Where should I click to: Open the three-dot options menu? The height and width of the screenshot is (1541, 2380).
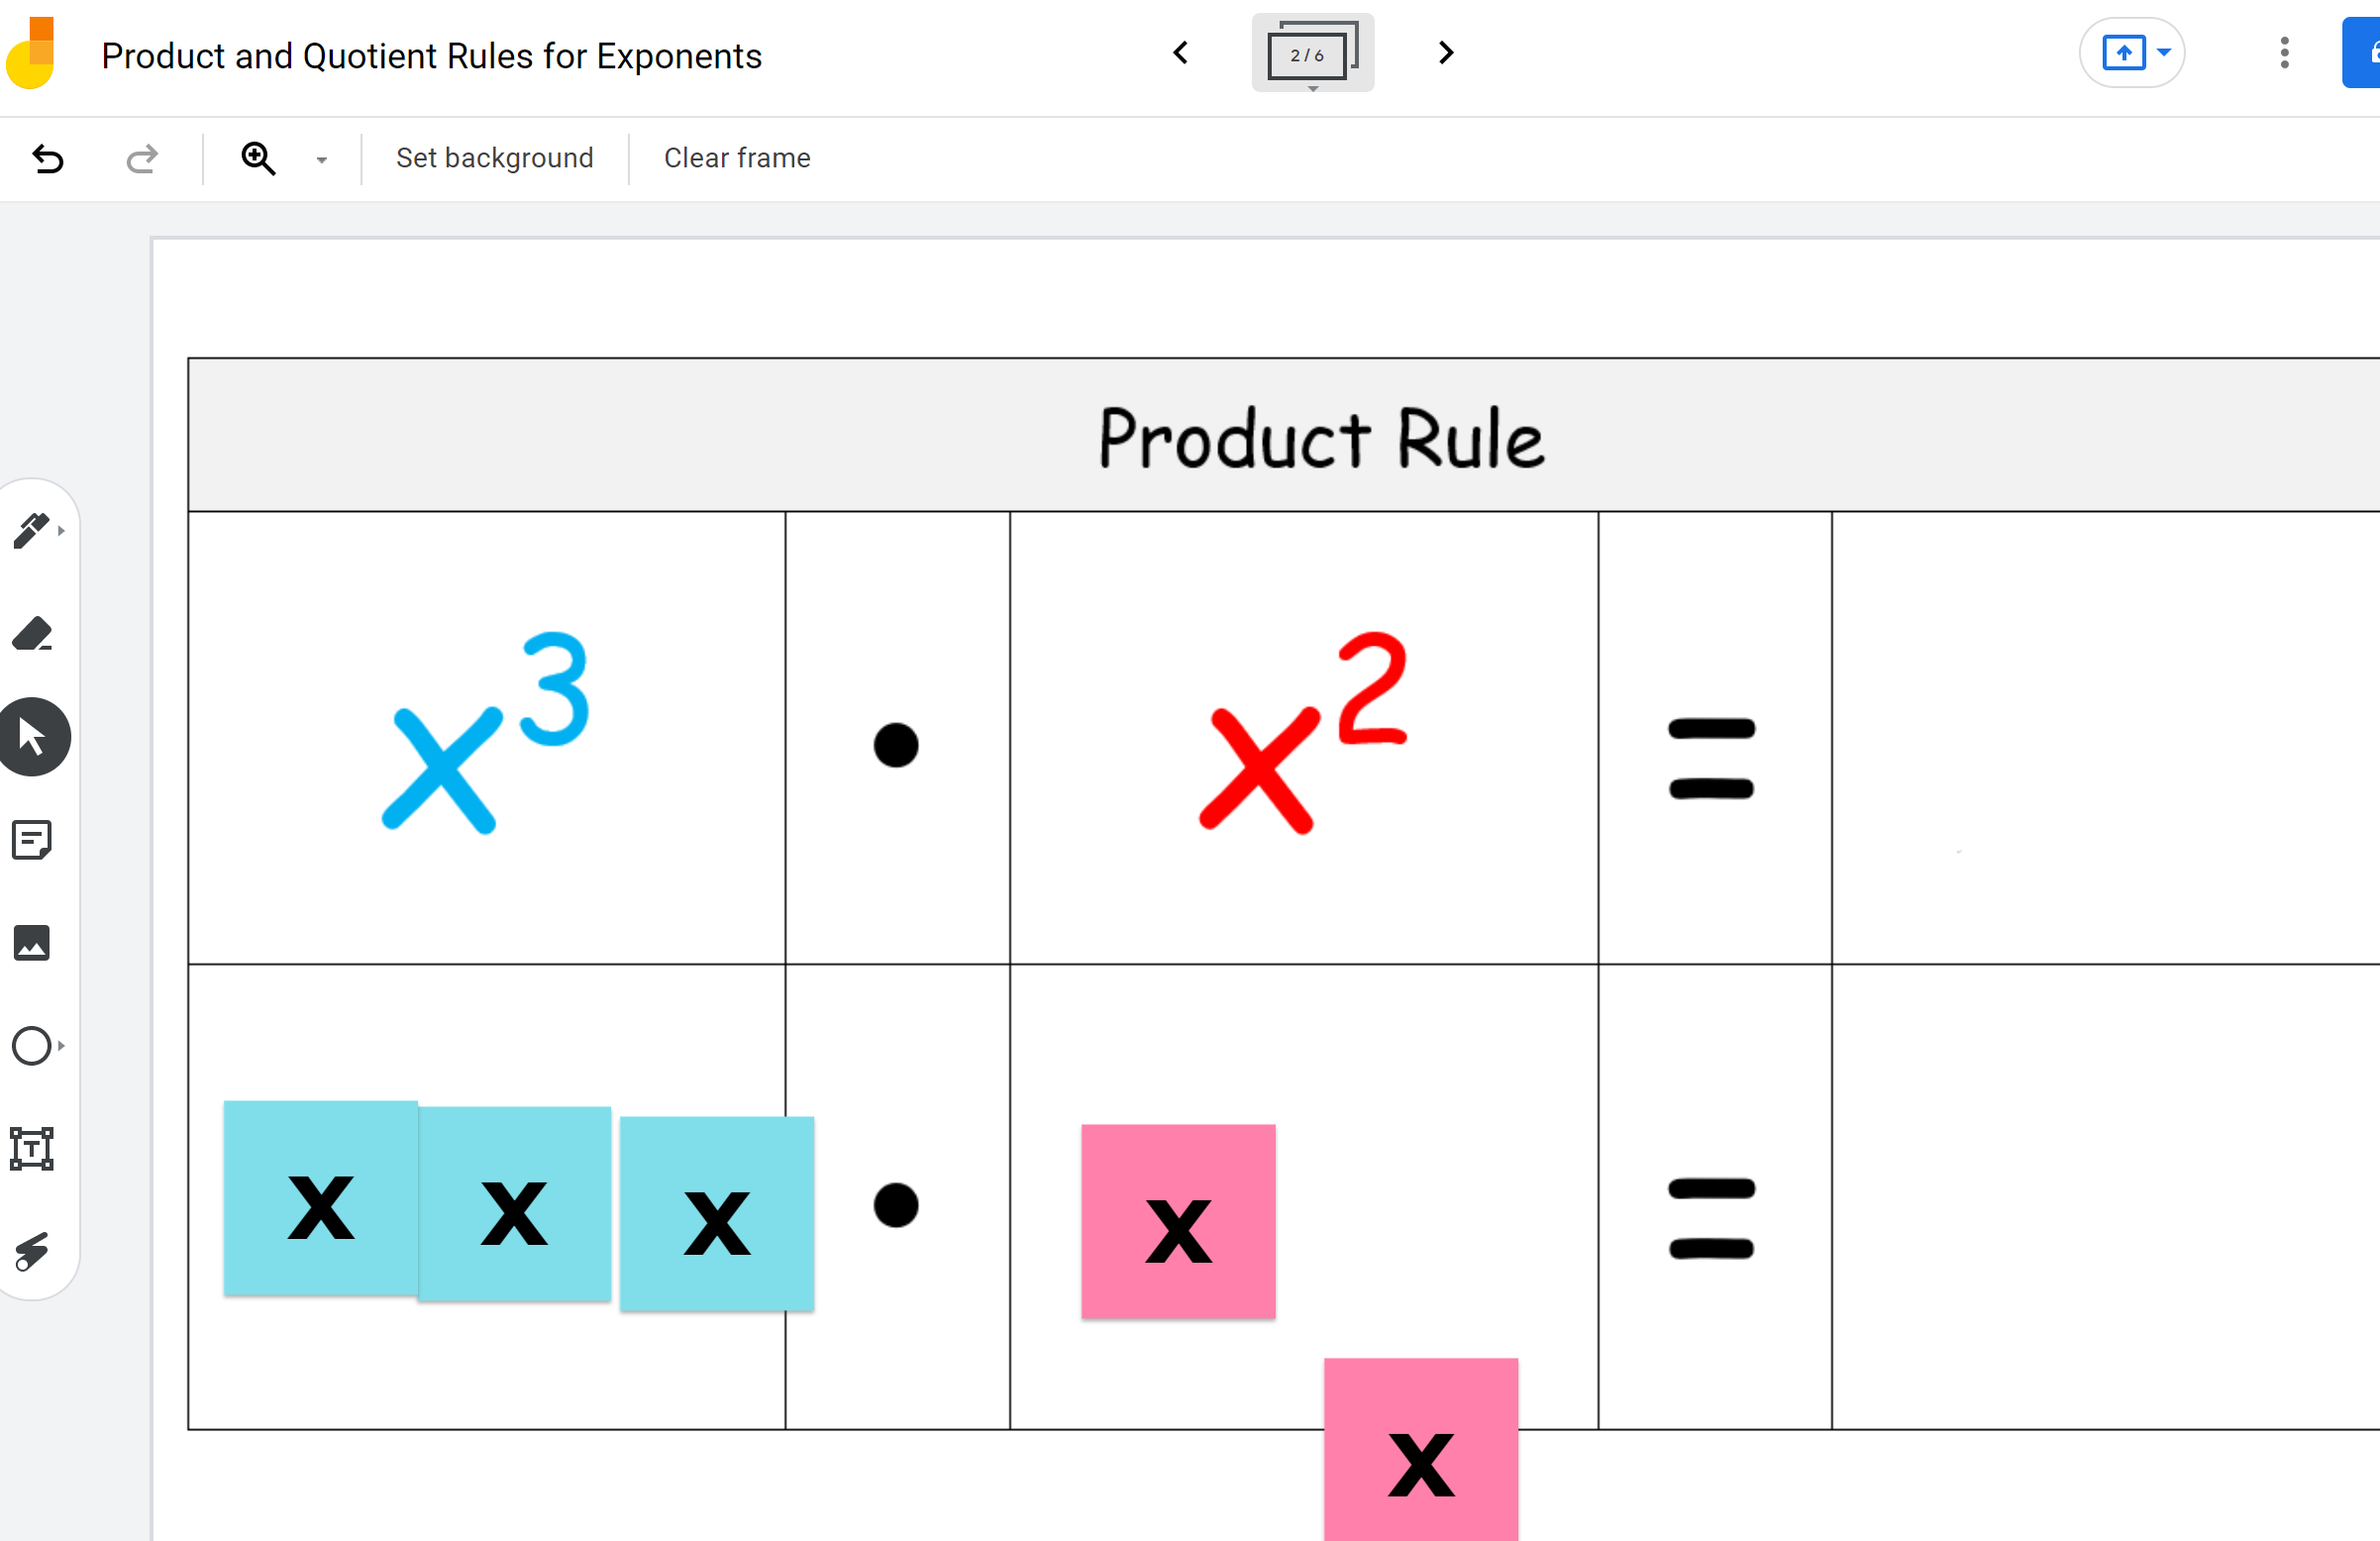tap(2285, 52)
